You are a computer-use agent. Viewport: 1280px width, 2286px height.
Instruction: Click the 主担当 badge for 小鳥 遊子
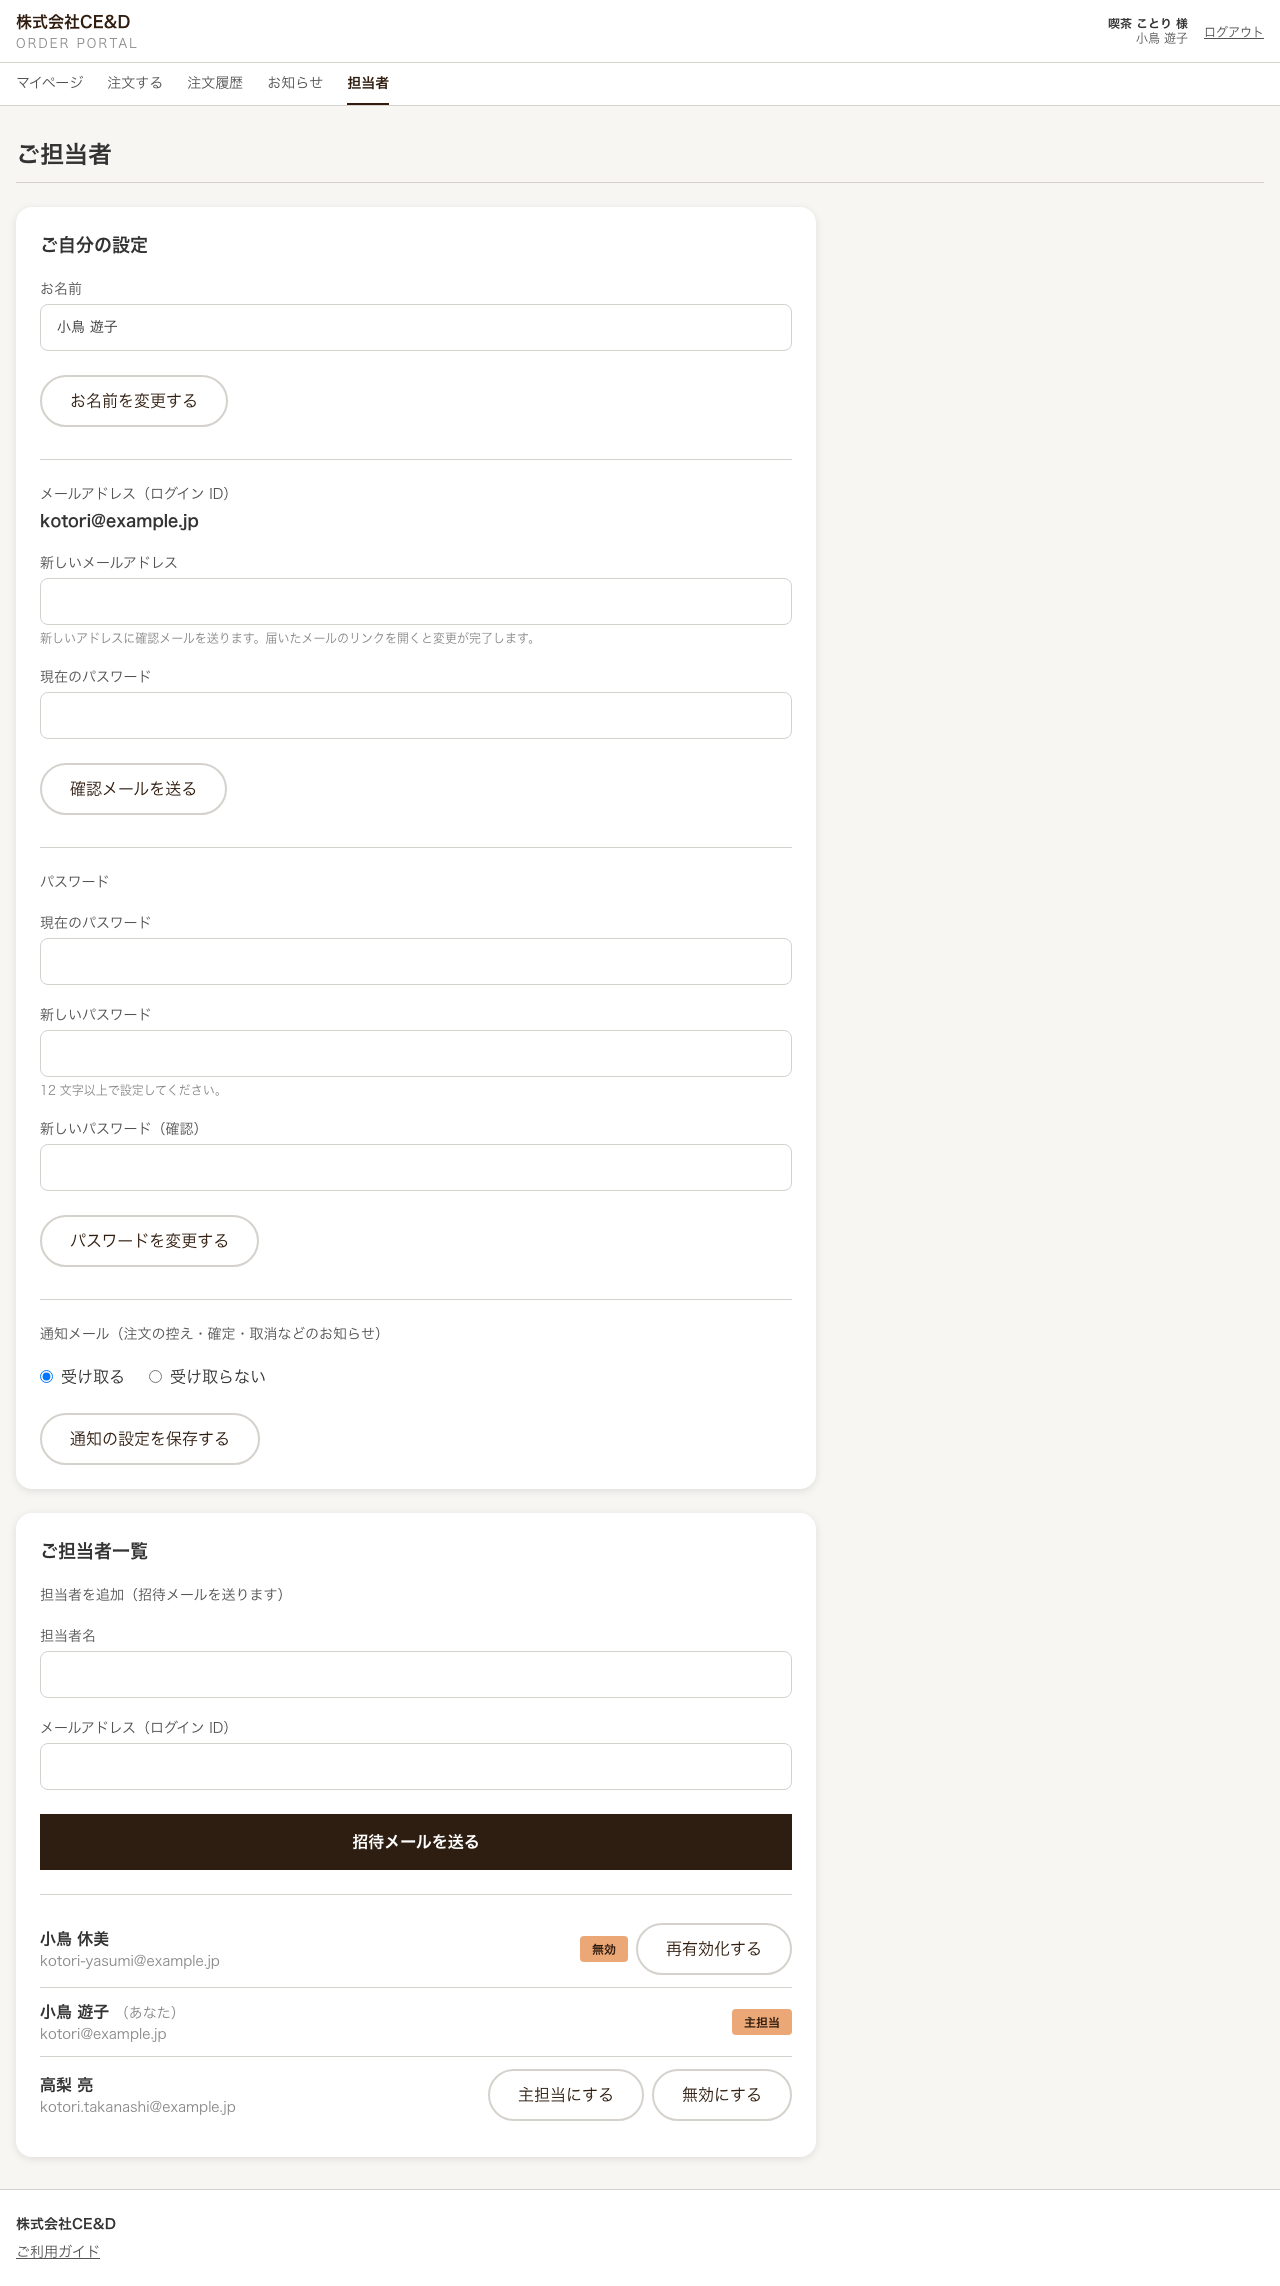pos(762,2022)
